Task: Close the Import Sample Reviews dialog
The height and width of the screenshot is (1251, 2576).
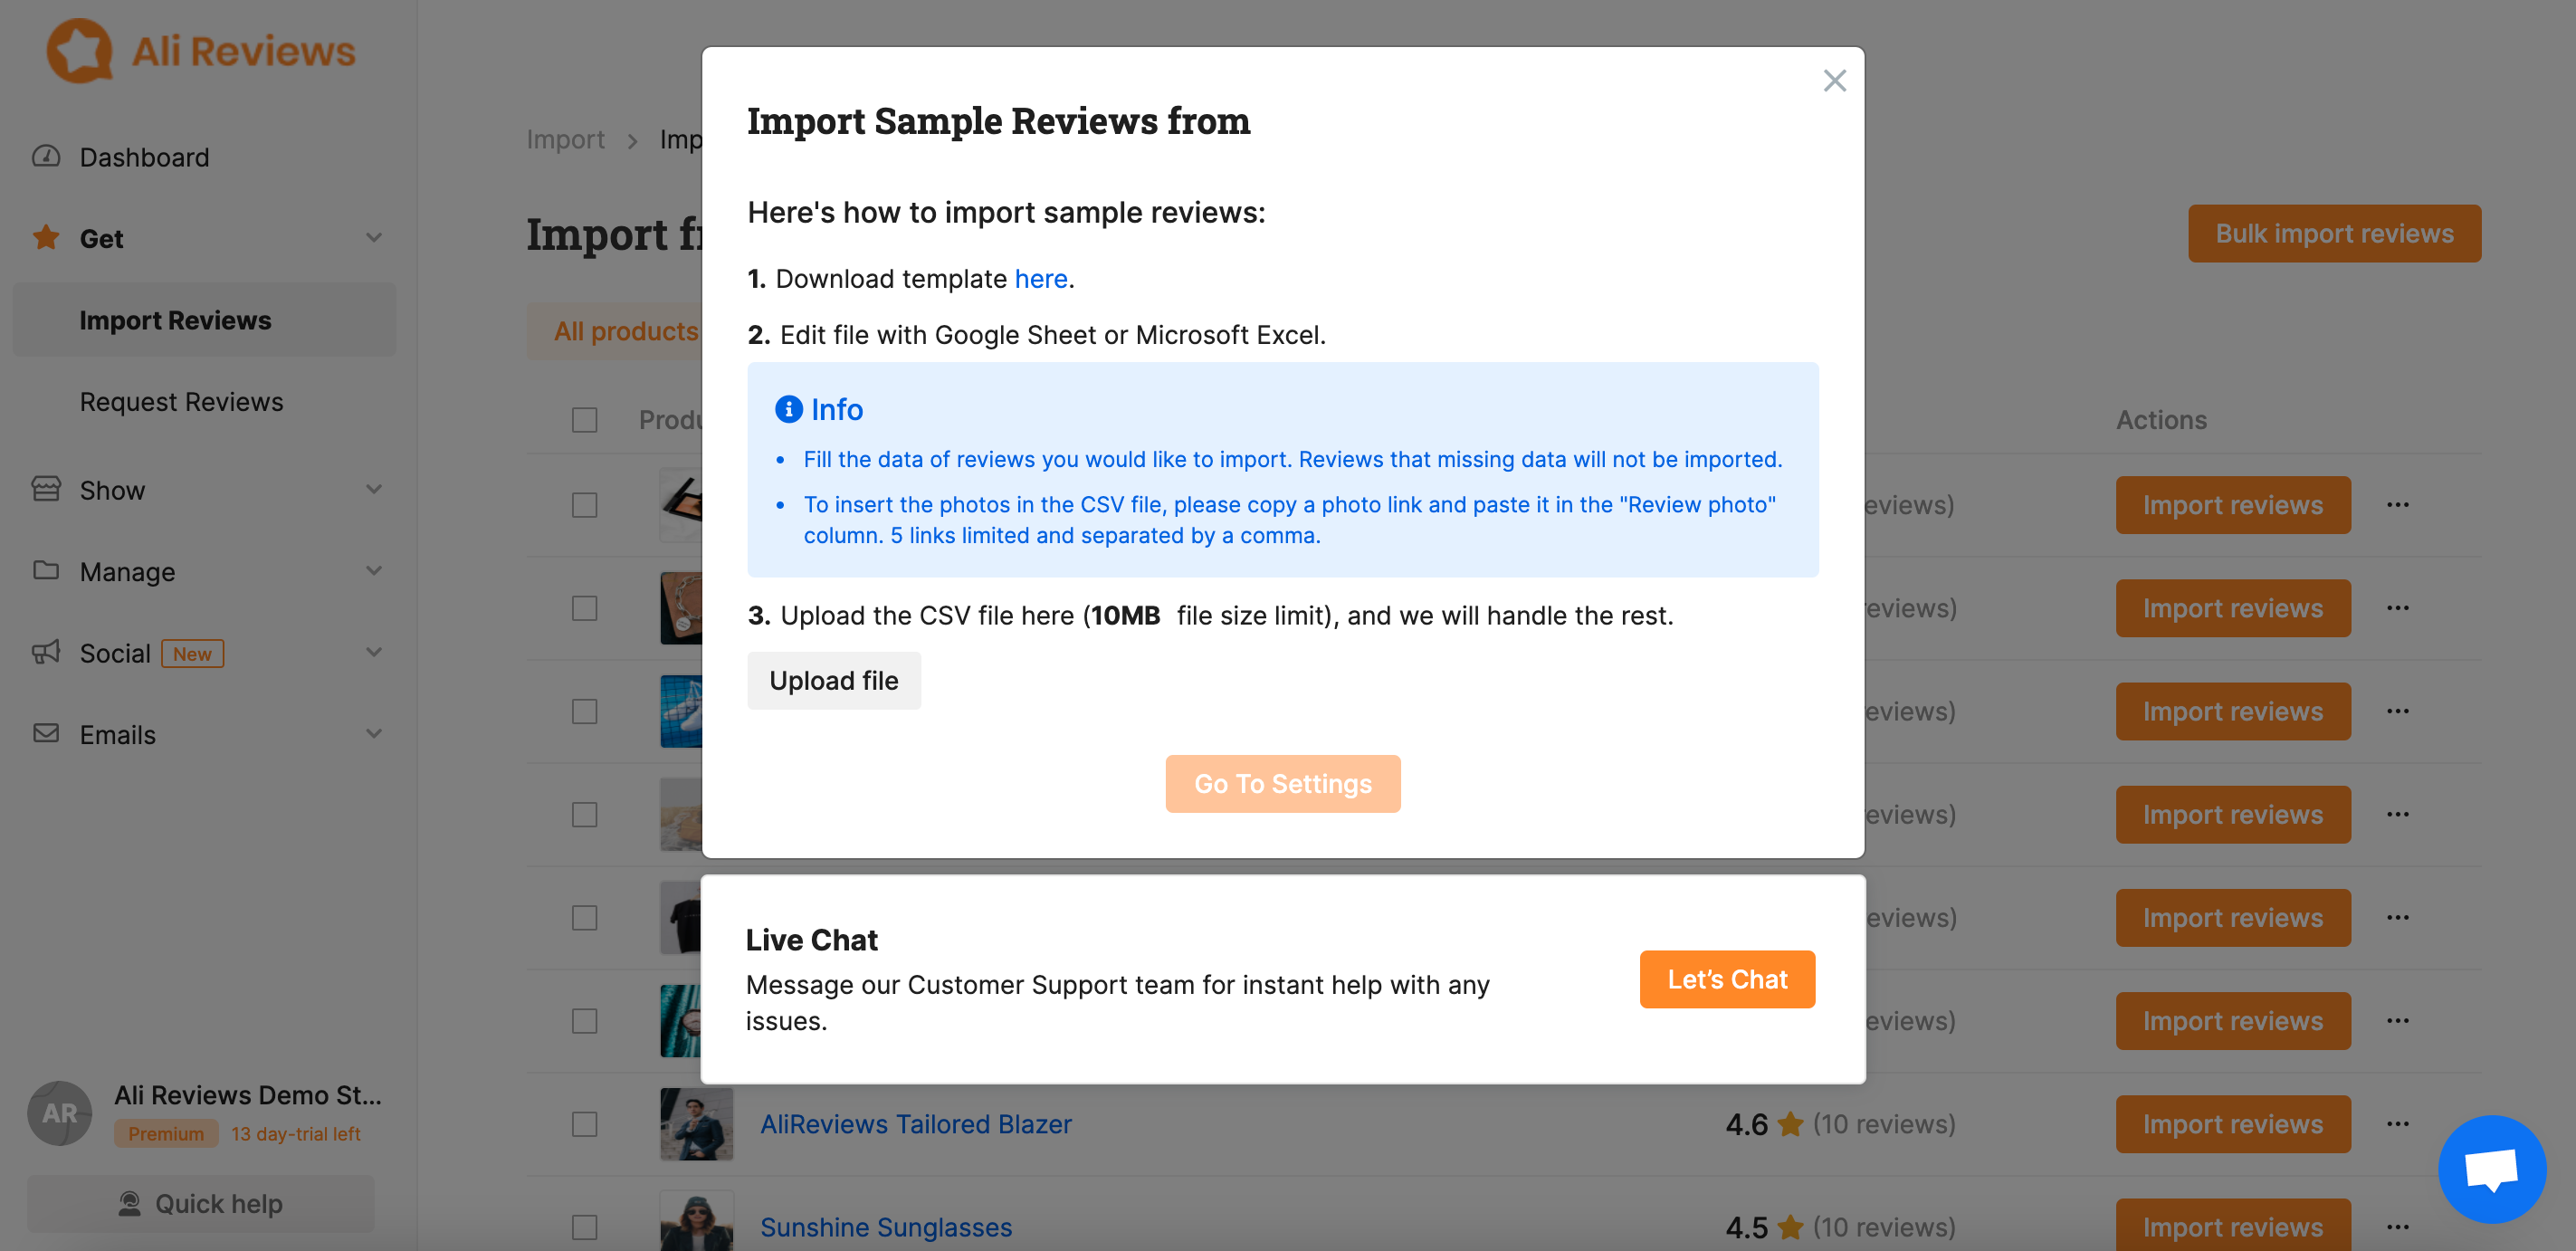Action: tap(1834, 81)
